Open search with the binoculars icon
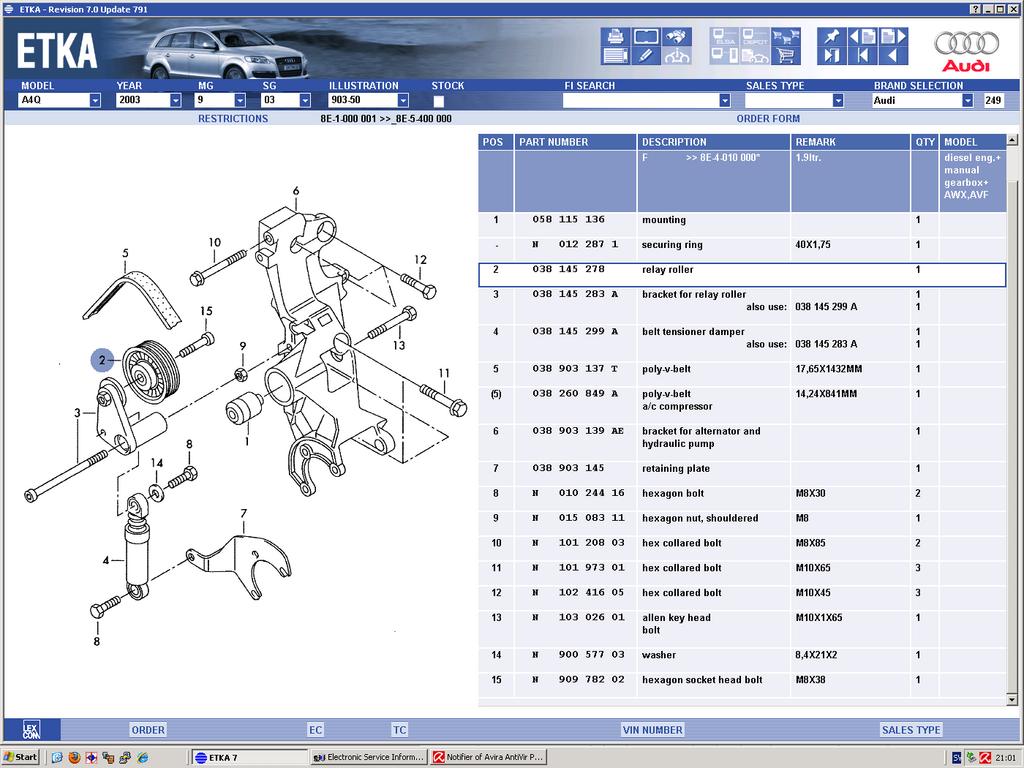 (680, 36)
